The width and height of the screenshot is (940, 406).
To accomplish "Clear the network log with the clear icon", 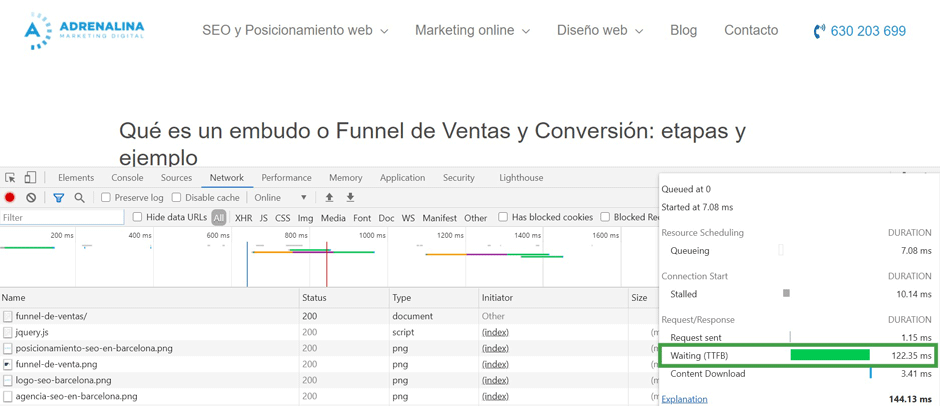I will 31,197.
